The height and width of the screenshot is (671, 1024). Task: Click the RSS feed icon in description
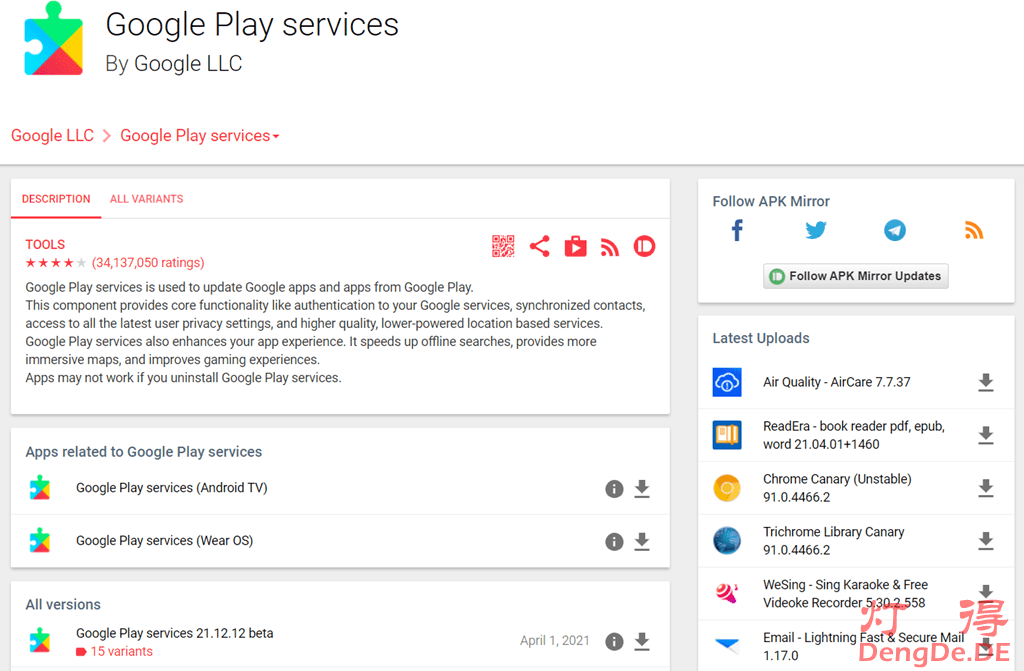point(610,247)
